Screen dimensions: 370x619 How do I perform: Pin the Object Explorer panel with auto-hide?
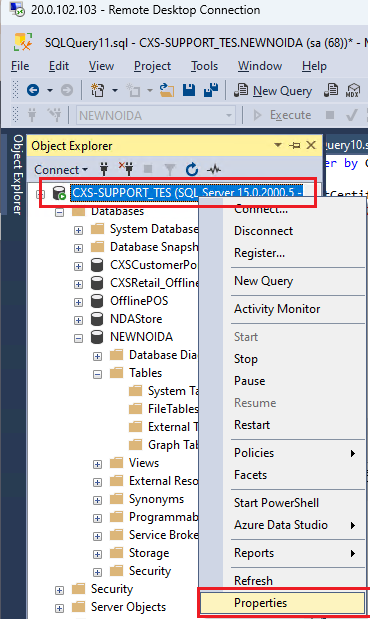(295, 145)
